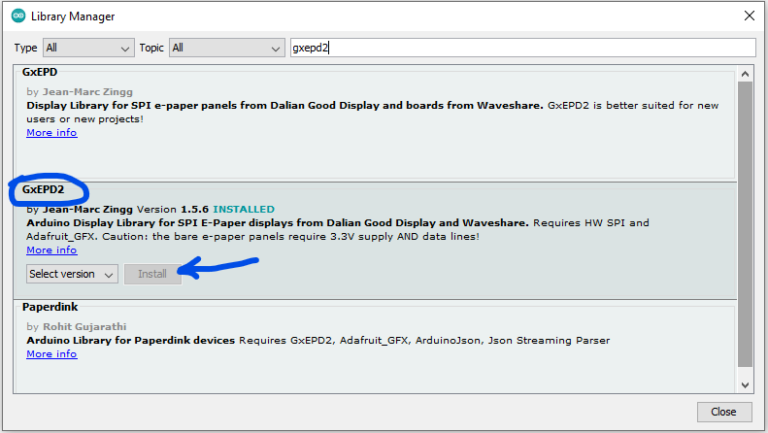Close the Library Manager window with X
The width and height of the screenshot is (768, 433).
[748, 16]
